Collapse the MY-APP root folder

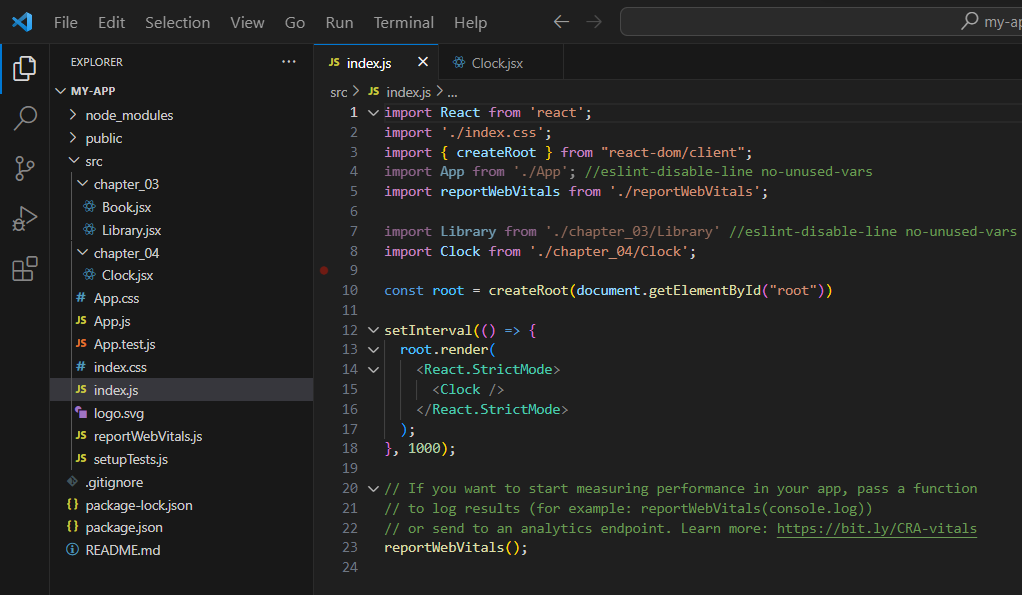click(61, 91)
